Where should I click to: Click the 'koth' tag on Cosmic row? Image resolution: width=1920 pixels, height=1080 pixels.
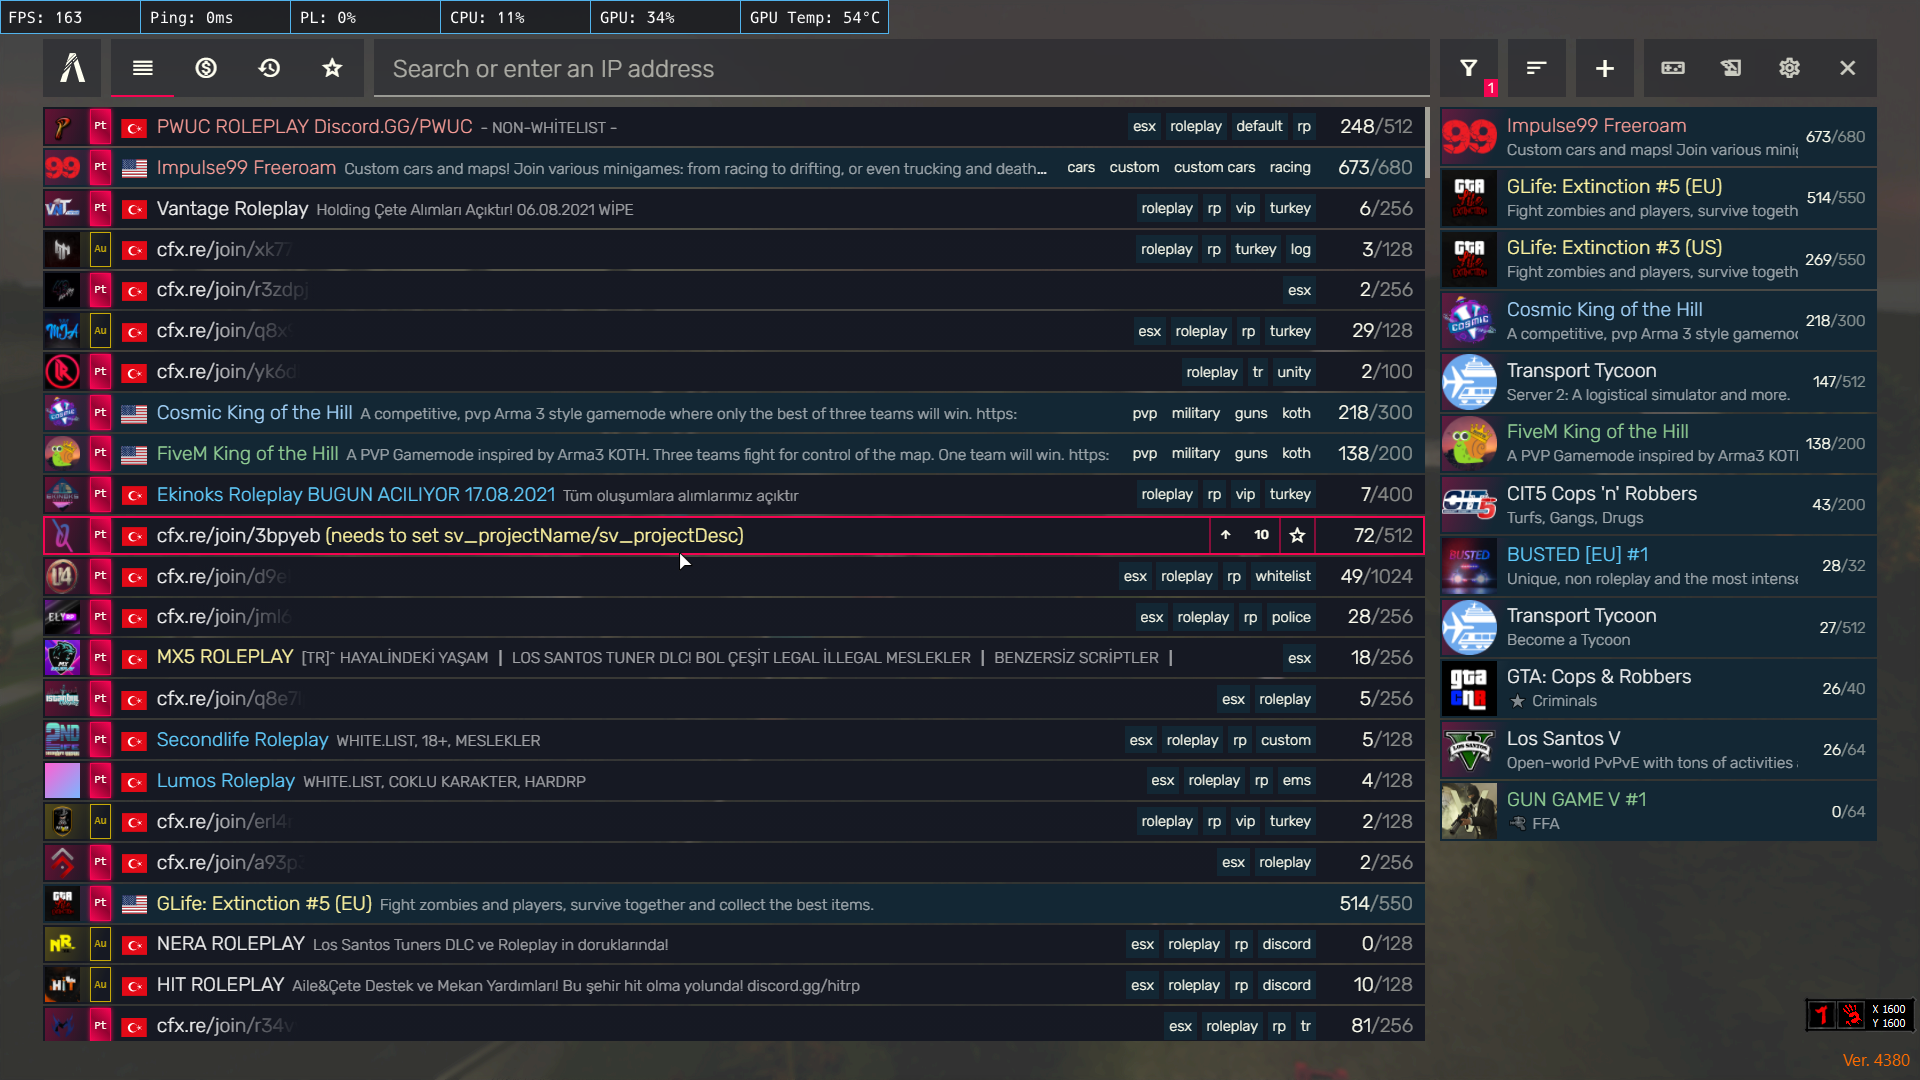(x=1296, y=413)
